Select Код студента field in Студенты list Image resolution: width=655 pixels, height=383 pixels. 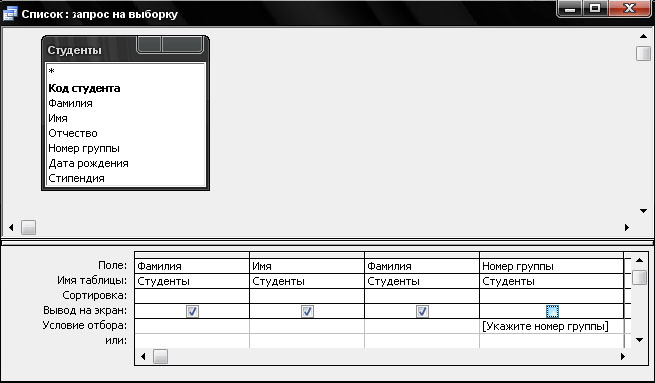coord(125,88)
